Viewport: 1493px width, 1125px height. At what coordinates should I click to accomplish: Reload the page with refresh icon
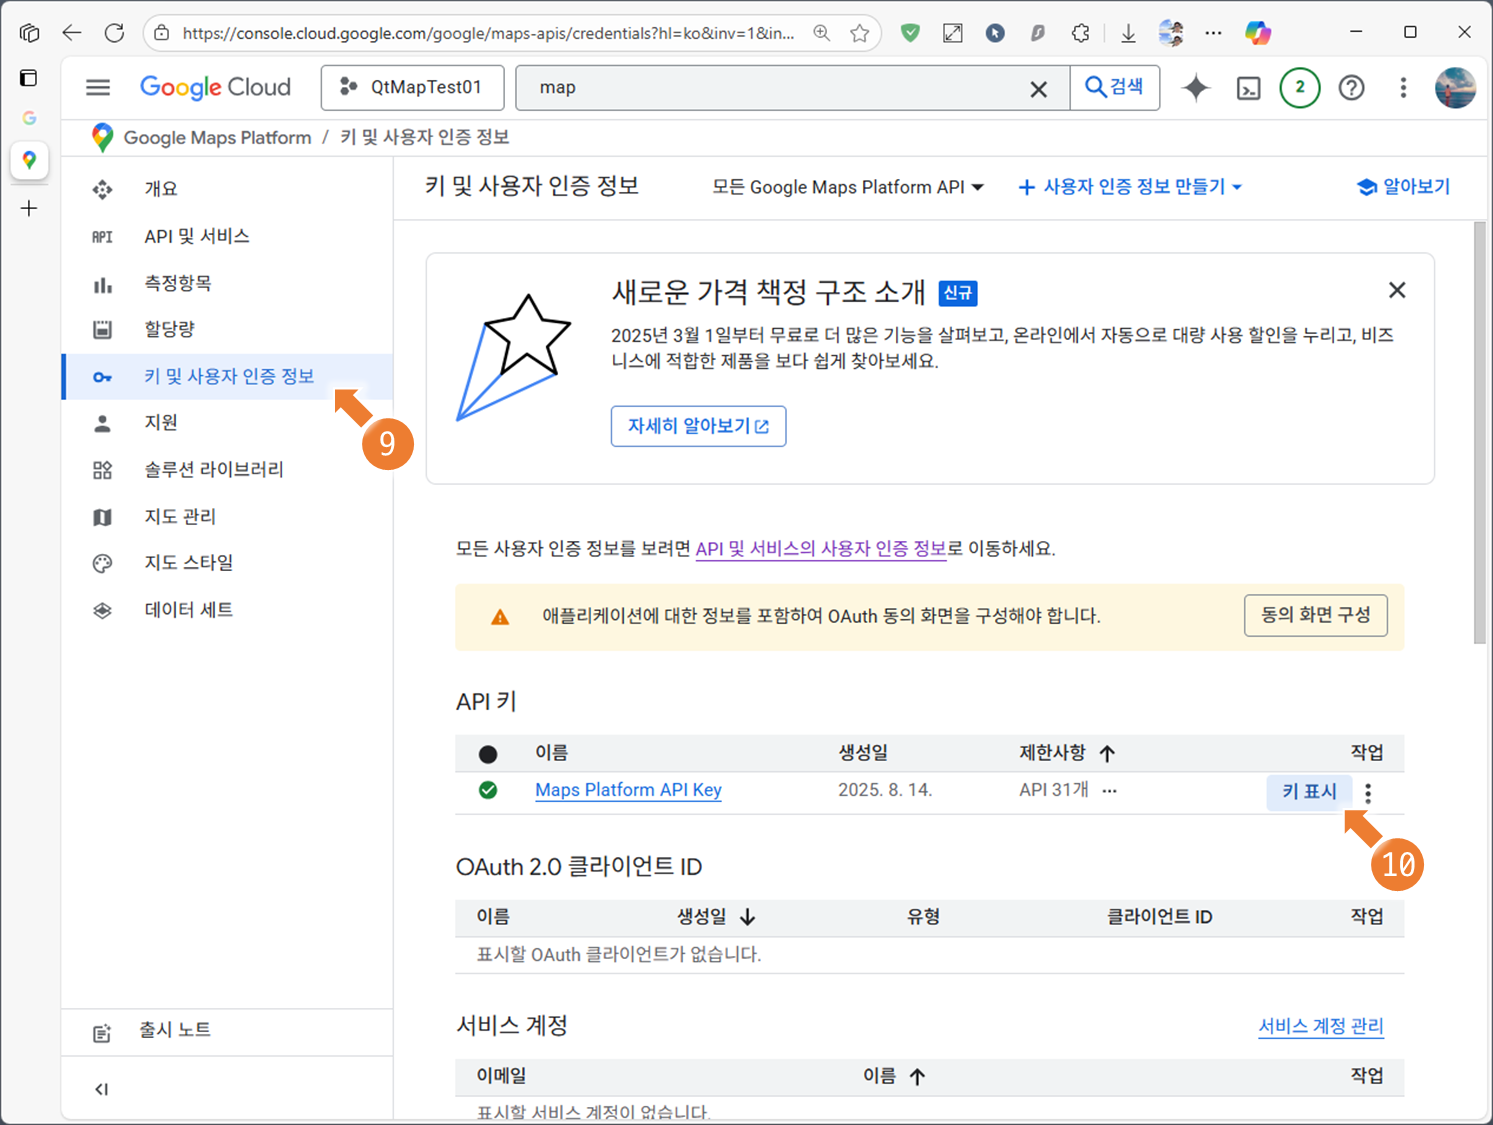[115, 33]
